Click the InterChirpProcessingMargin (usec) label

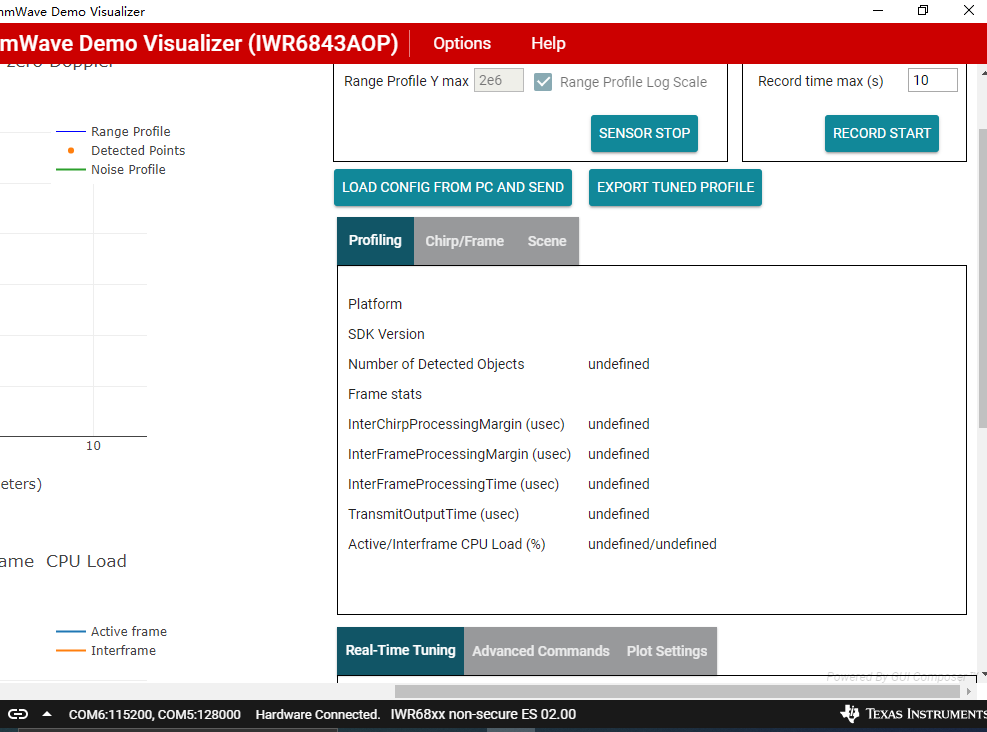[456, 424]
